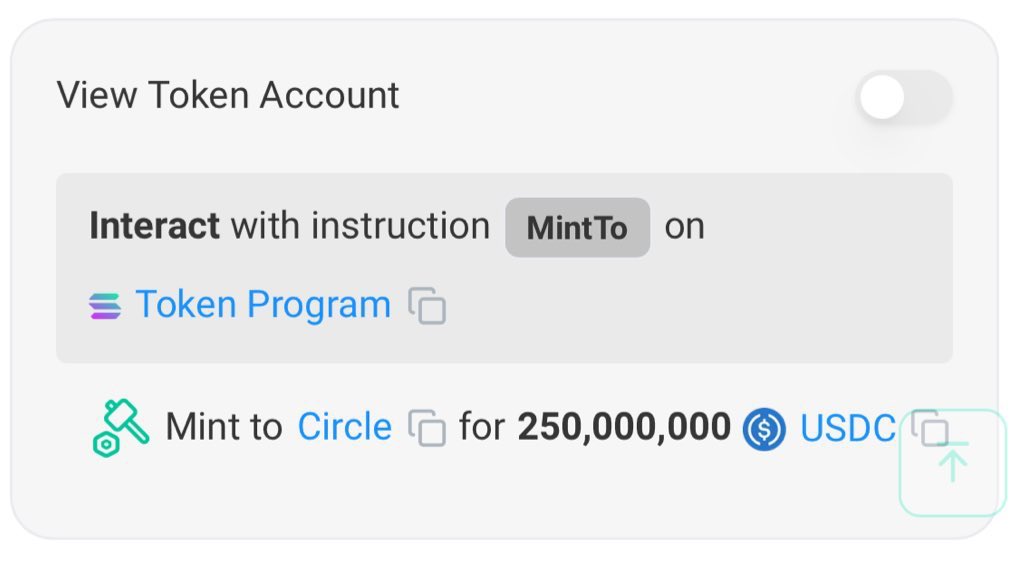The height and width of the screenshot is (577, 1024).
Task: Click empty area of gray instruction panel
Action: click(x=718, y=307)
